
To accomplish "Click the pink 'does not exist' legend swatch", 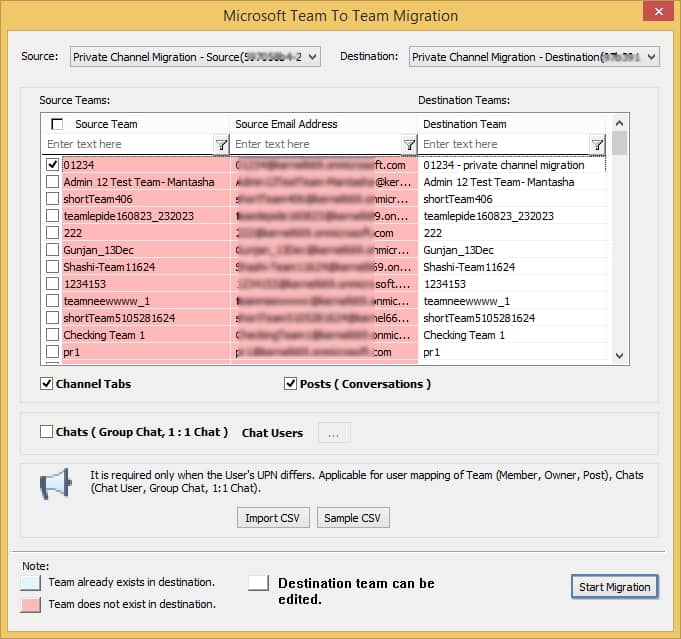I will pyautogui.click(x=30, y=605).
